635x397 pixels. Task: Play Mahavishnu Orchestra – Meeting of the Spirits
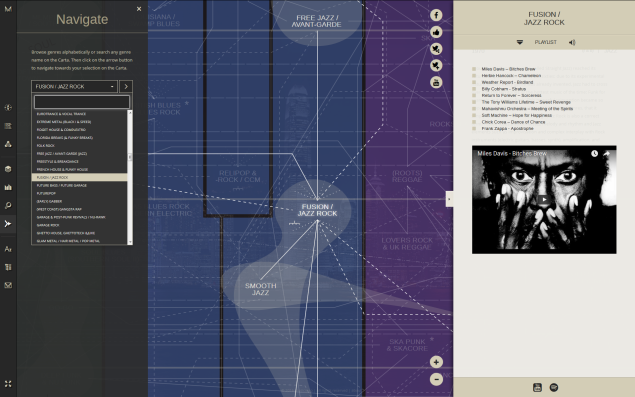[527, 109]
